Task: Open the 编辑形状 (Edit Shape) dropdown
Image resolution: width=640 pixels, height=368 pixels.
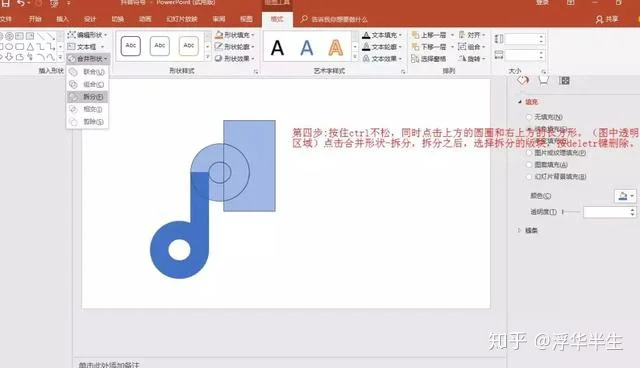Action: (87, 35)
